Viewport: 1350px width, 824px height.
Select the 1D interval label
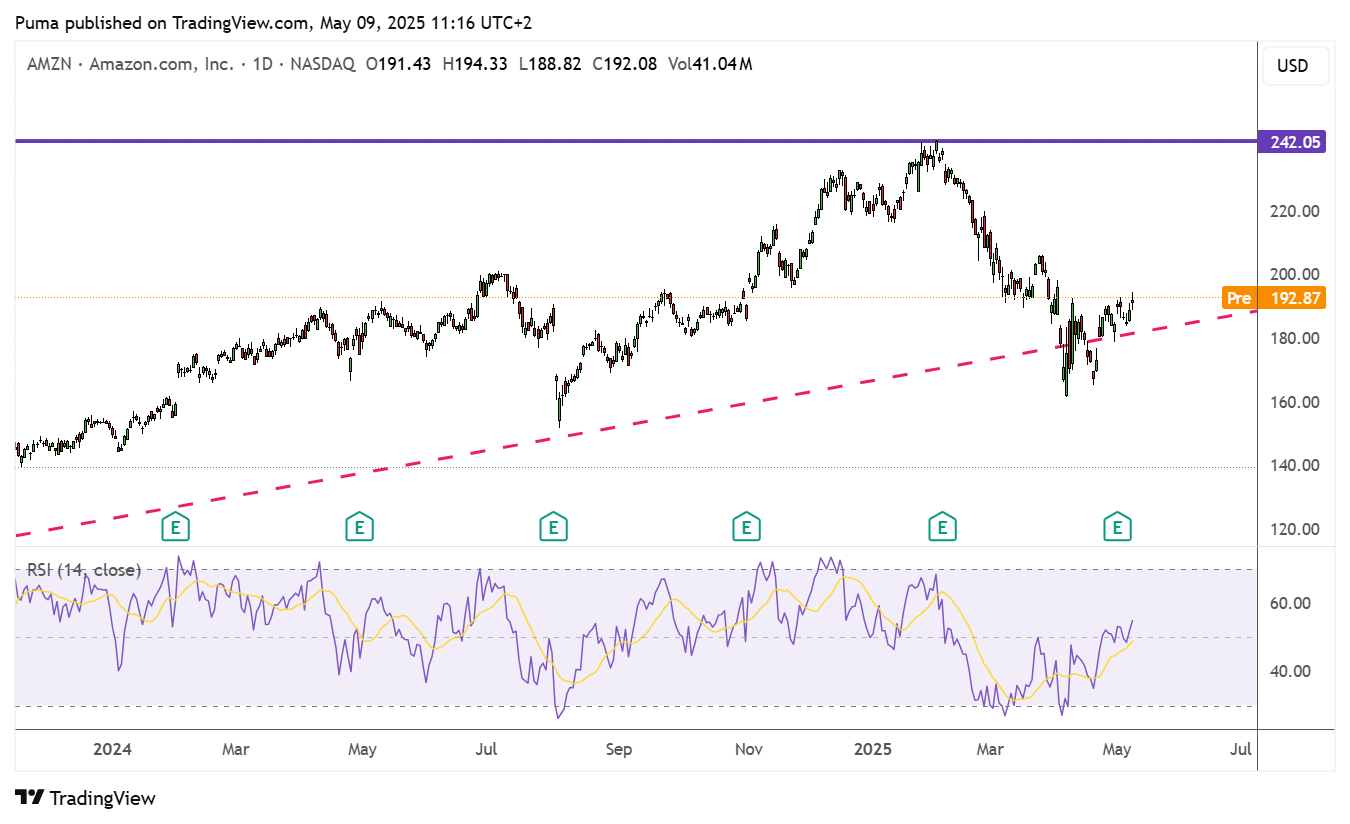[263, 64]
